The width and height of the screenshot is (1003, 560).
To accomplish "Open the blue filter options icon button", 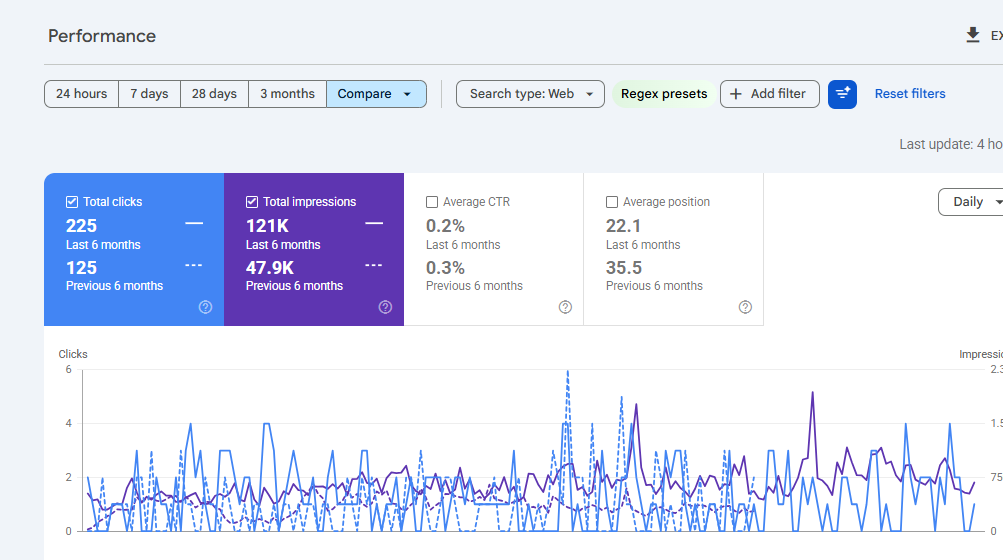I will (842, 94).
